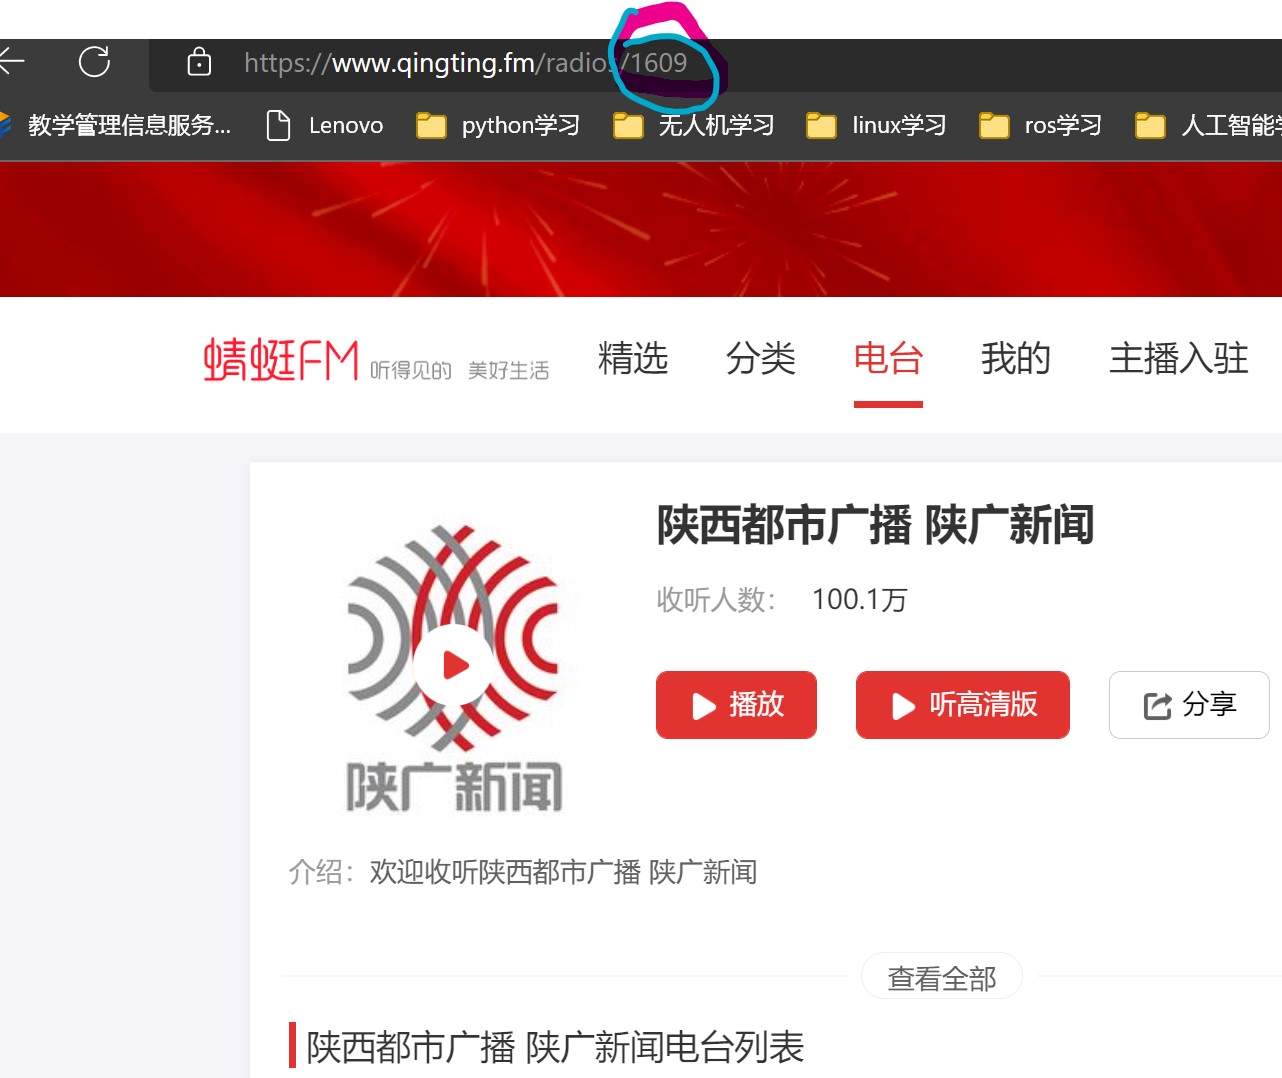This screenshot has width=1282, height=1078.
Task: Click the 查看全部 button
Action: (942, 977)
